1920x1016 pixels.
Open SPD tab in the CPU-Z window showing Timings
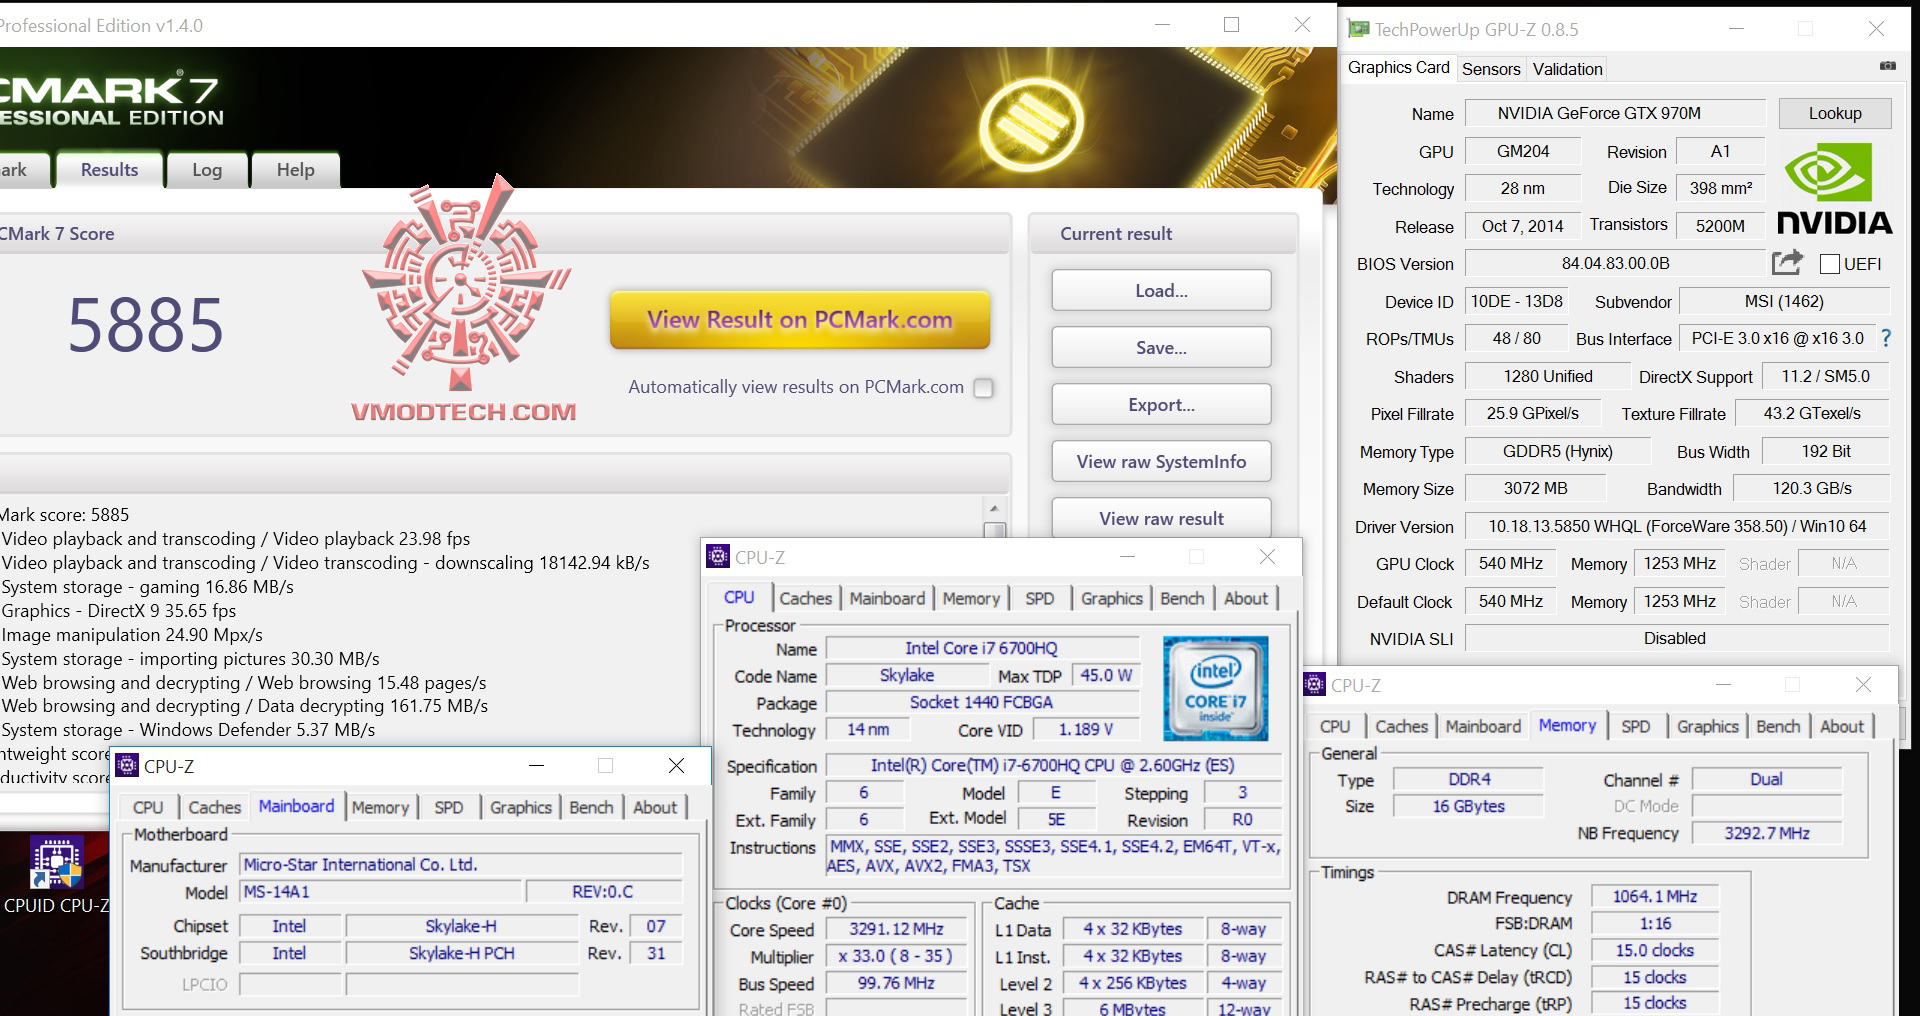coord(1636,727)
